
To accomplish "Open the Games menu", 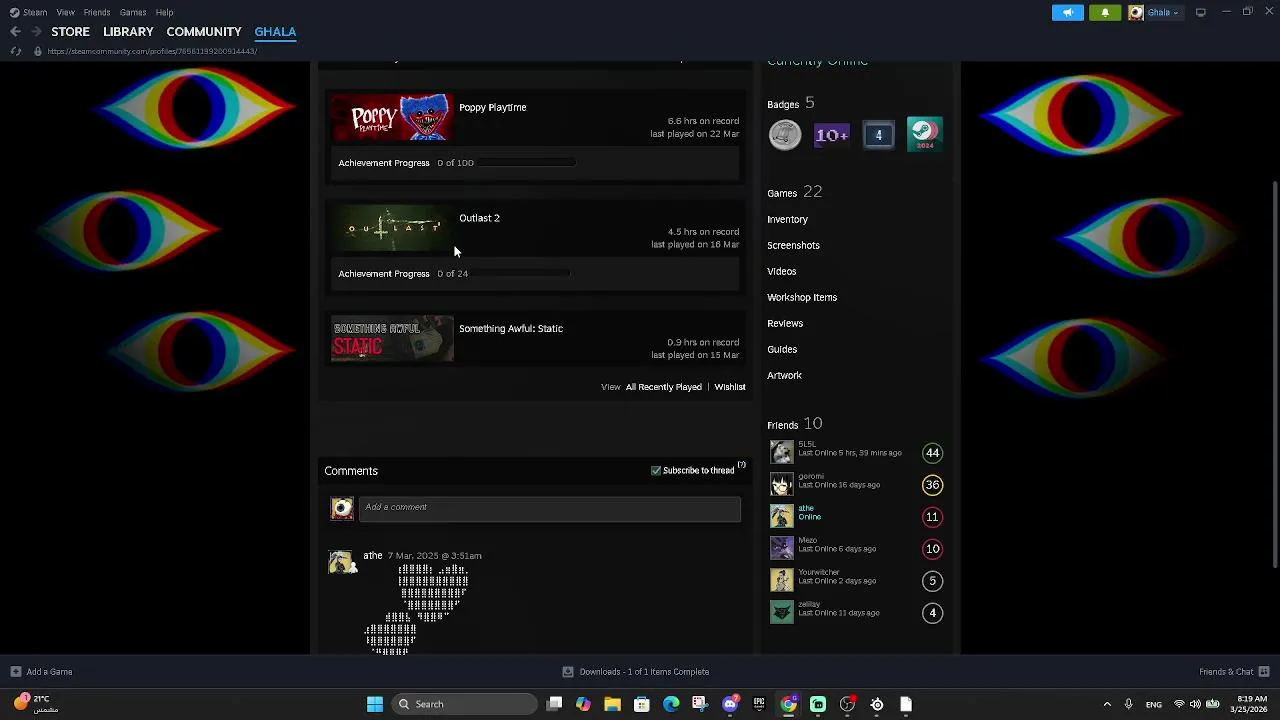I will tap(133, 12).
